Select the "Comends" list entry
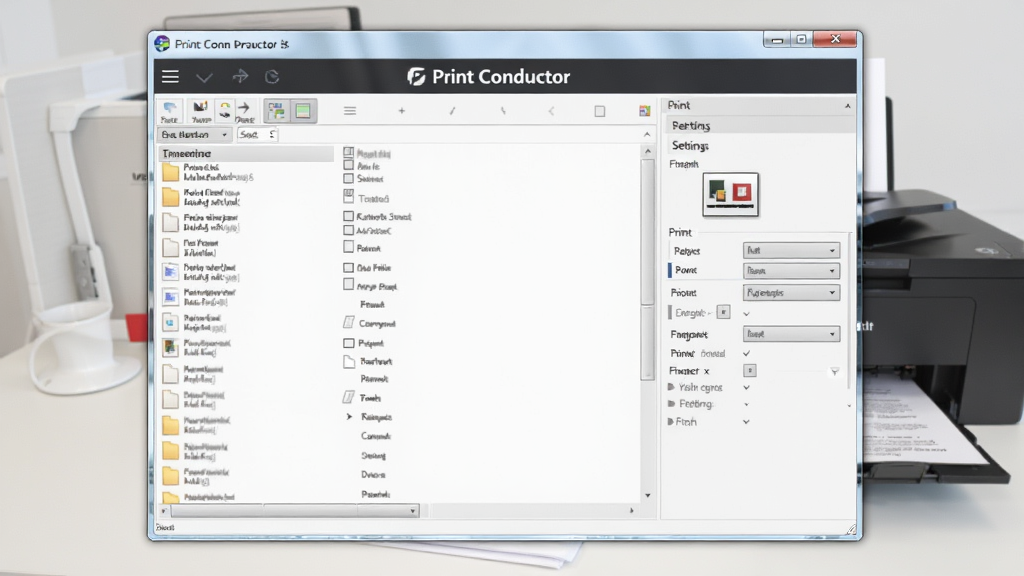1024x576 pixels. pos(376,436)
